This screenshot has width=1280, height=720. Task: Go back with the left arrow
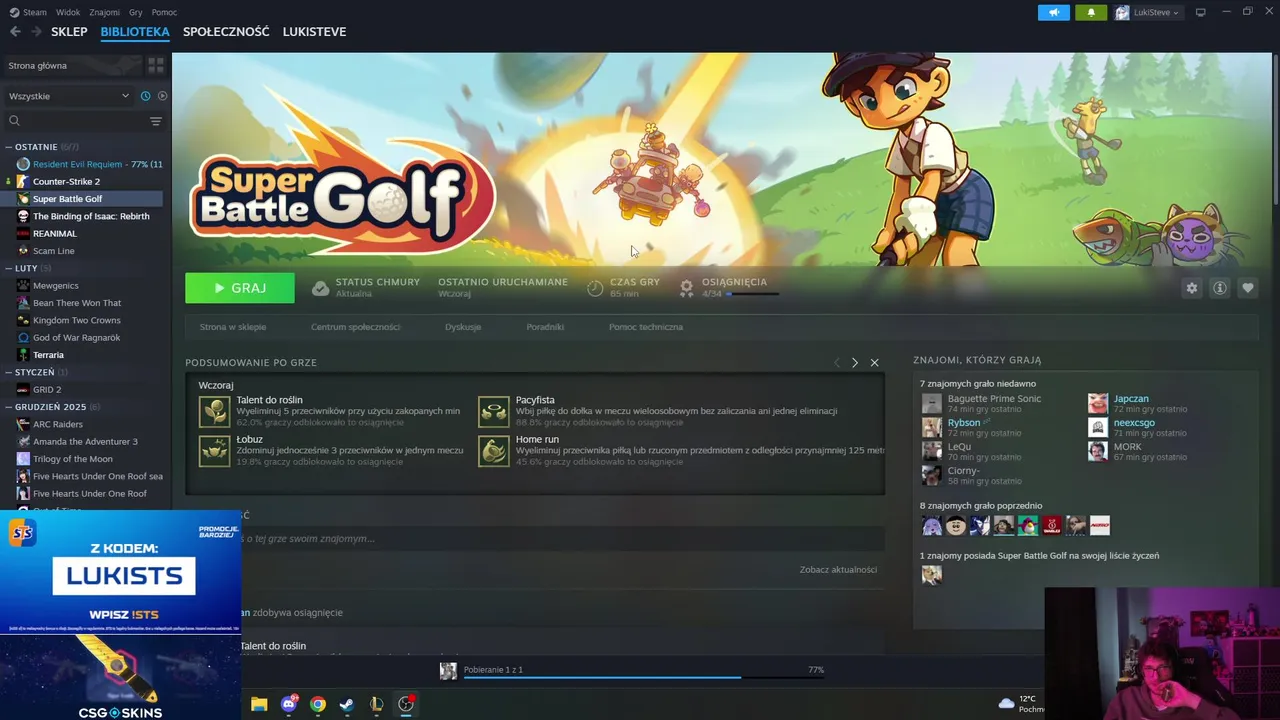(15, 31)
